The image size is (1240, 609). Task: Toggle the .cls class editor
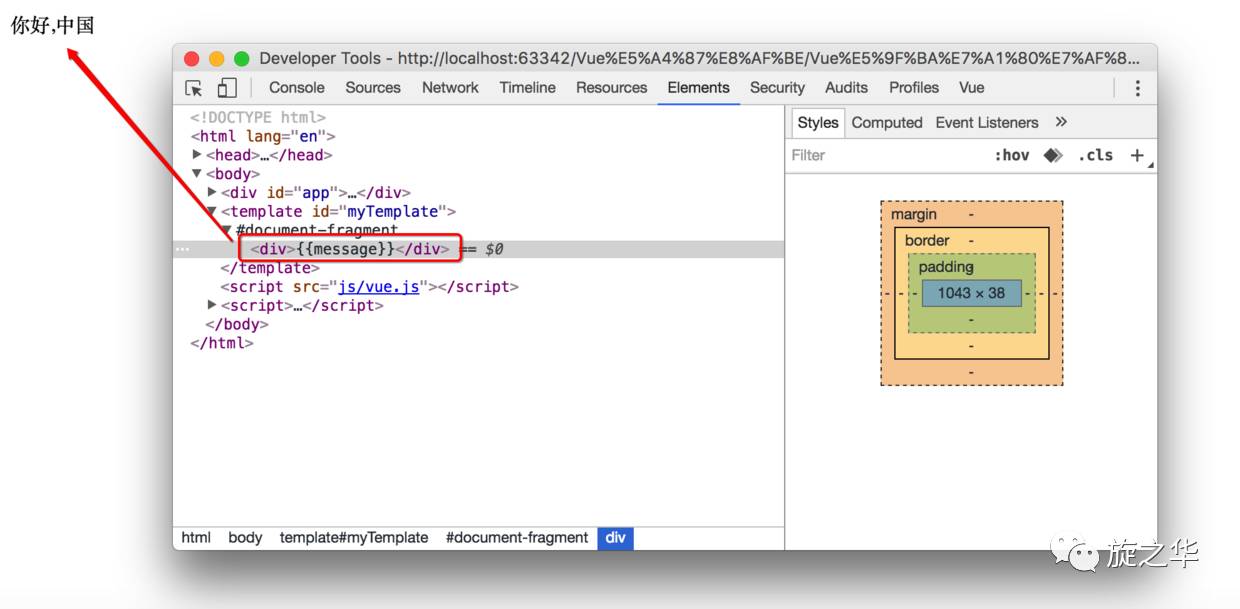coord(1095,155)
